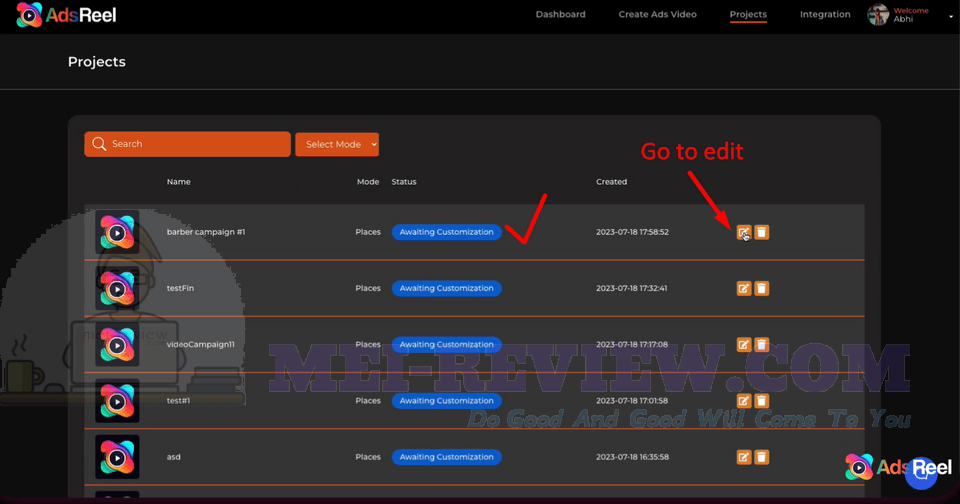Select the barber campaign #1 name
Image resolution: width=960 pixels, height=504 pixels.
pos(206,232)
